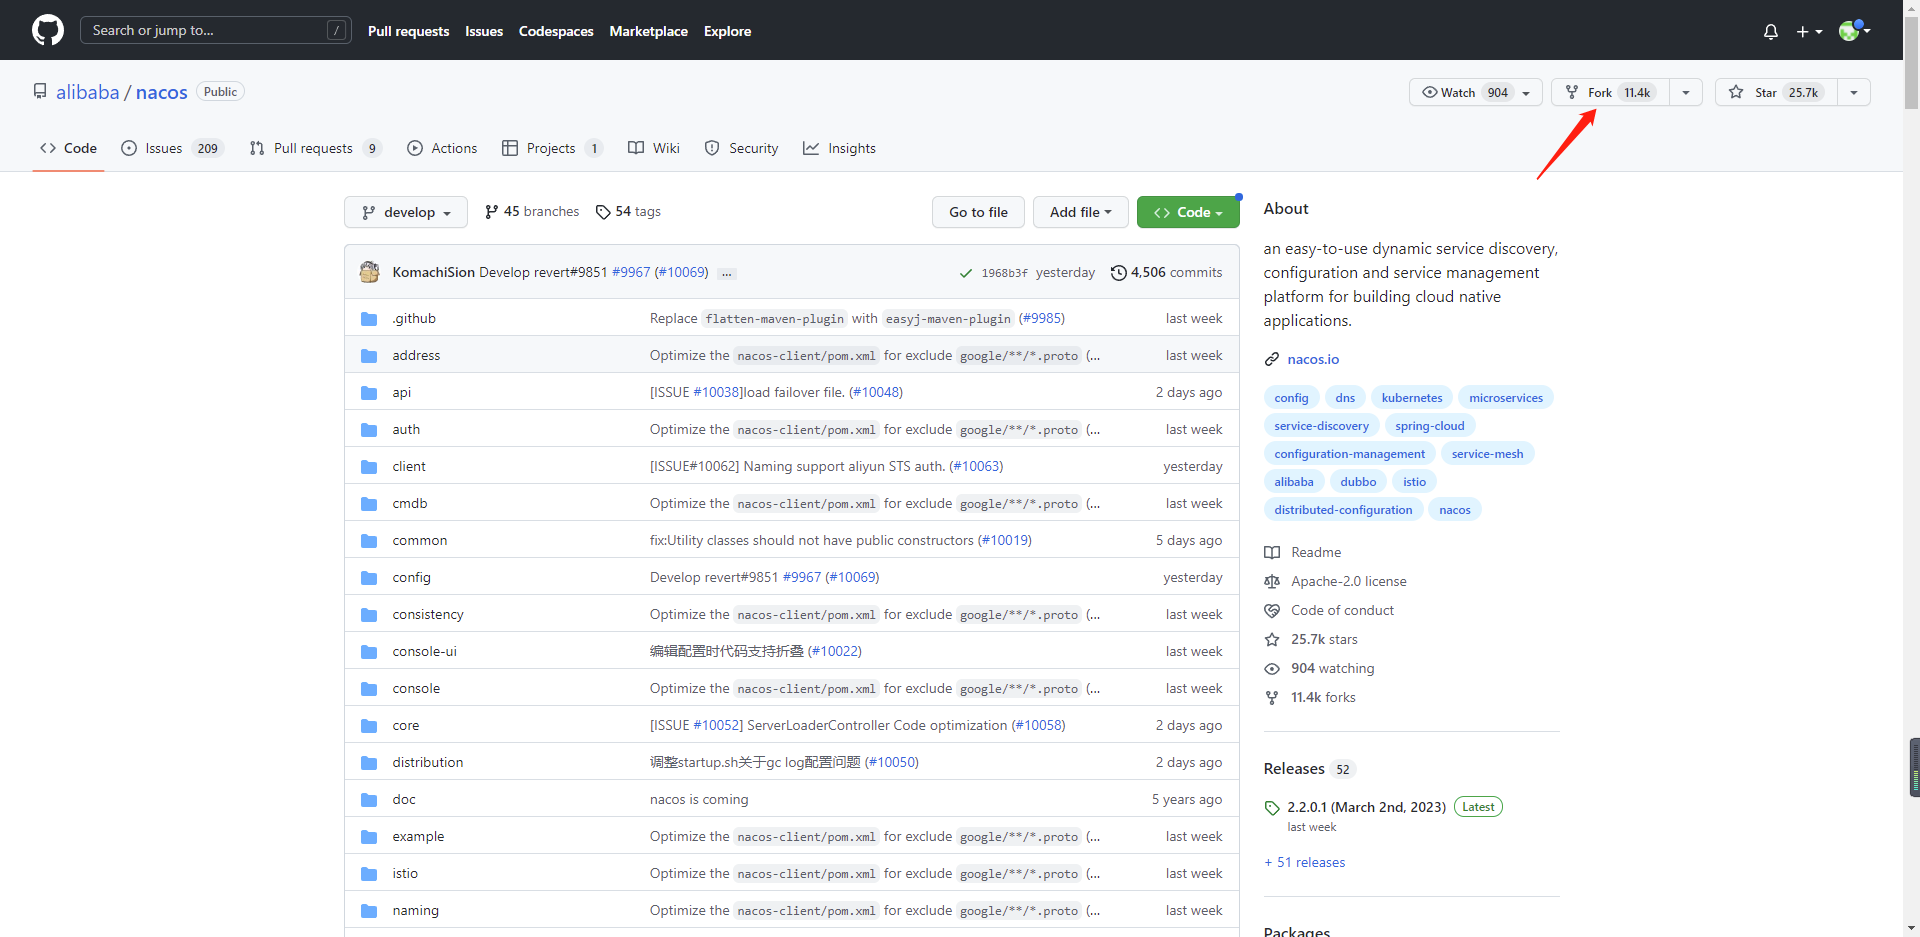Open nacos repository name link
Image resolution: width=1920 pixels, height=937 pixels.
[161, 92]
